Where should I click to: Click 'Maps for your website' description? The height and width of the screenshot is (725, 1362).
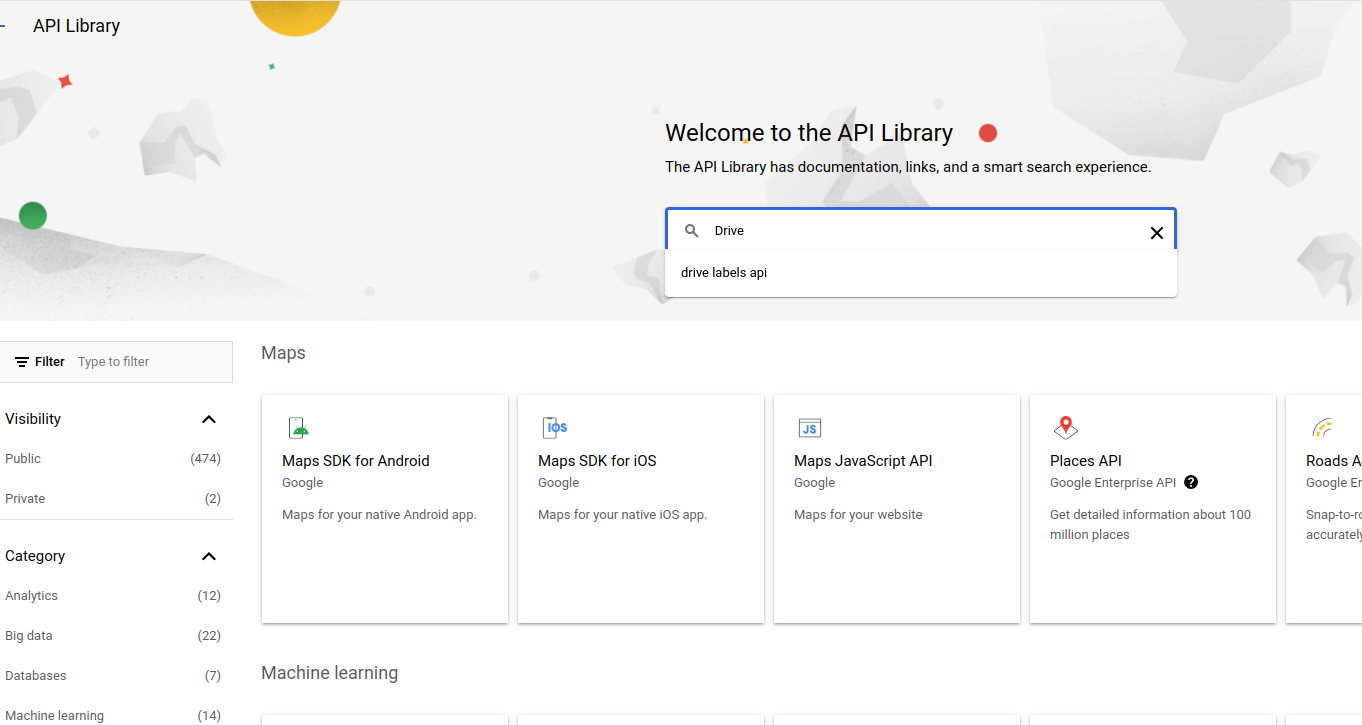pyautogui.click(x=858, y=515)
